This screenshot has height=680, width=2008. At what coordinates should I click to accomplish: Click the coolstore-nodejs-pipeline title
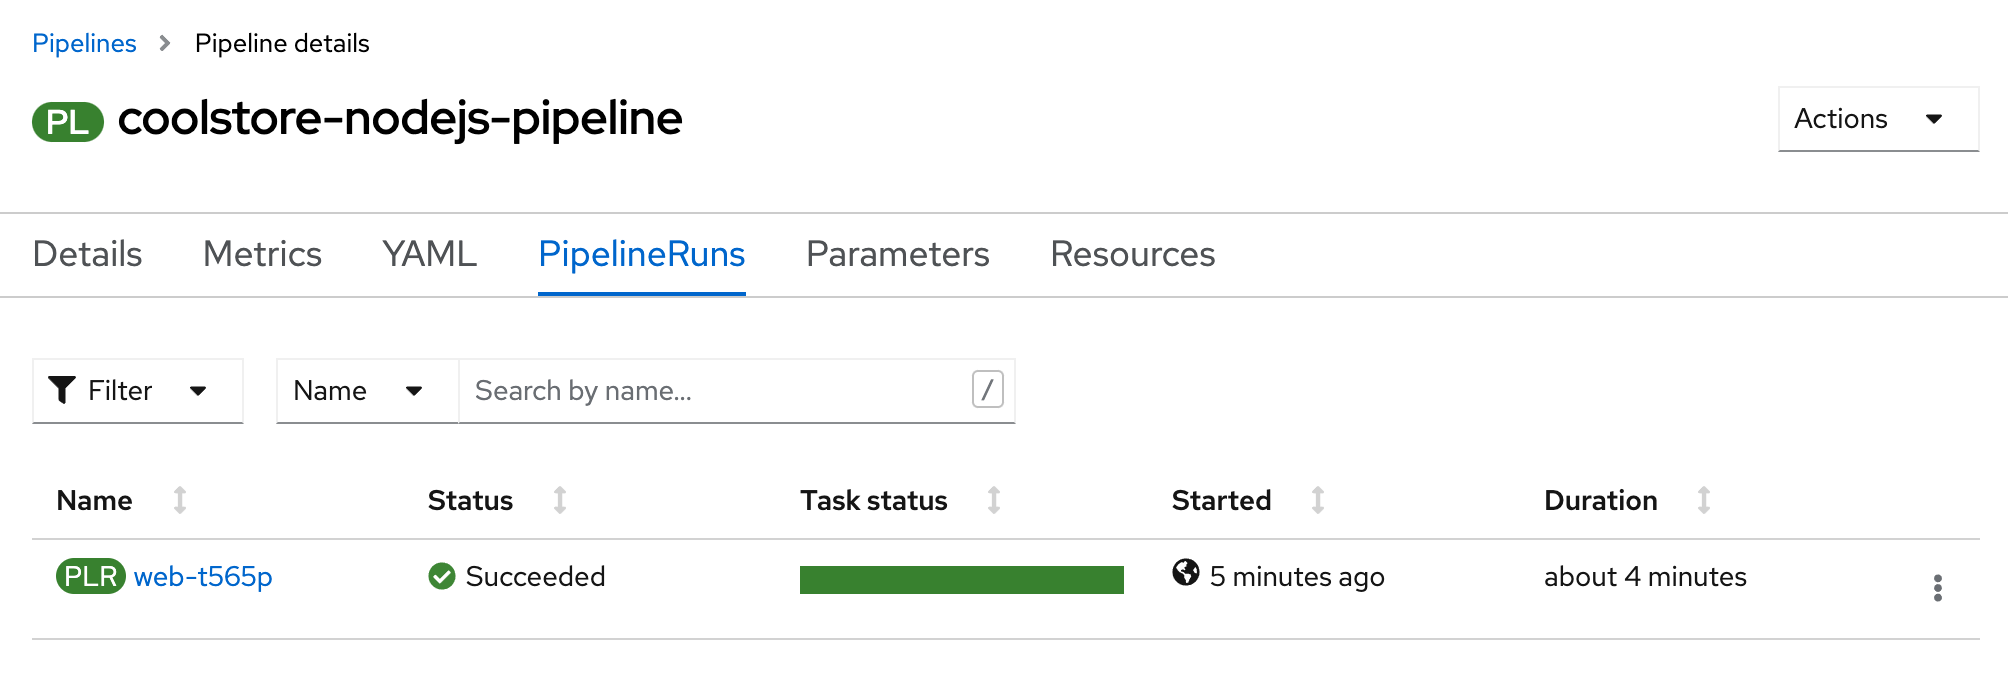400,118
